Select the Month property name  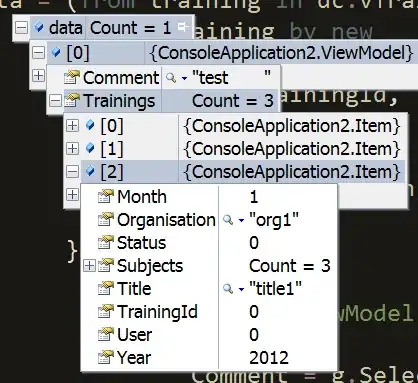[142, 196]
